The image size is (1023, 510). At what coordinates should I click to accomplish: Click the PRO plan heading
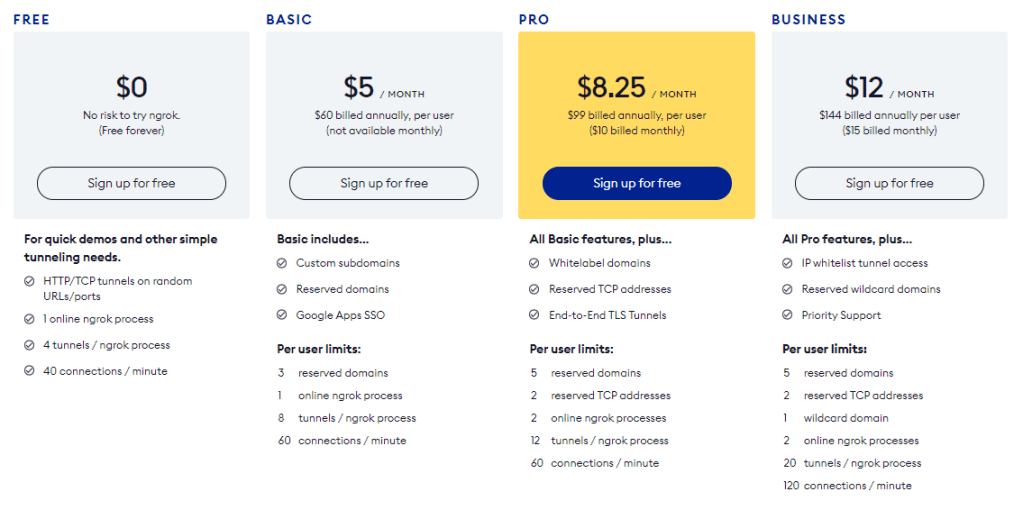[532, 19]
